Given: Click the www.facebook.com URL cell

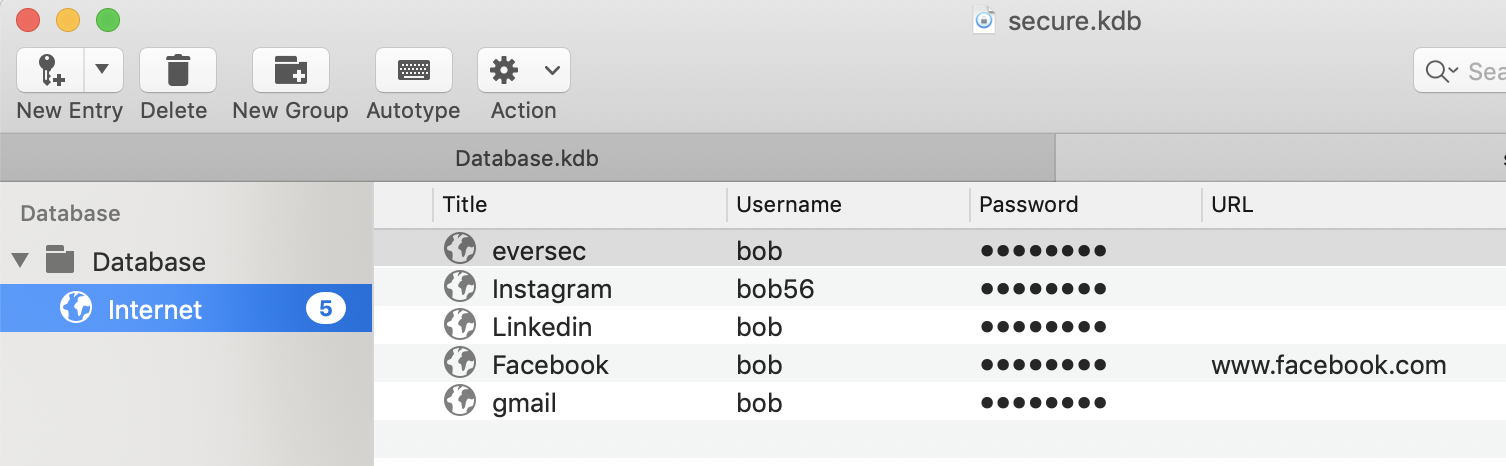Looking at the screenshot, I should [1329, 365].
